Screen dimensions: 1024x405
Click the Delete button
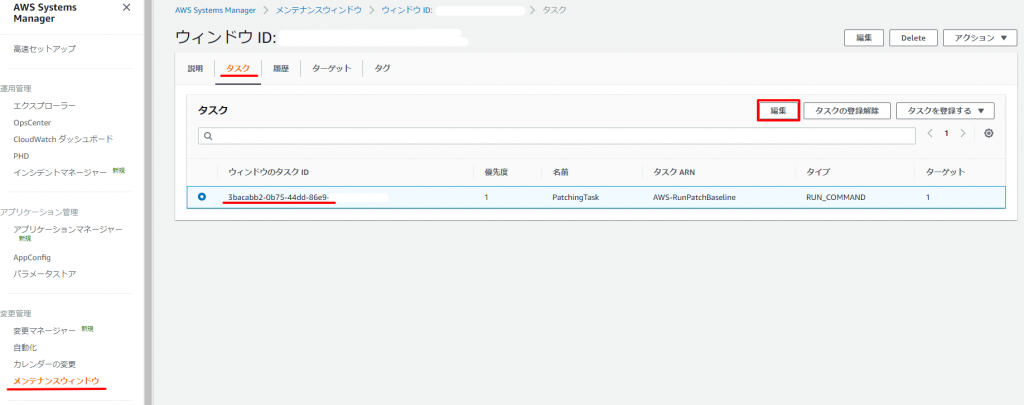pyautogui.click(x=913, y=38)
